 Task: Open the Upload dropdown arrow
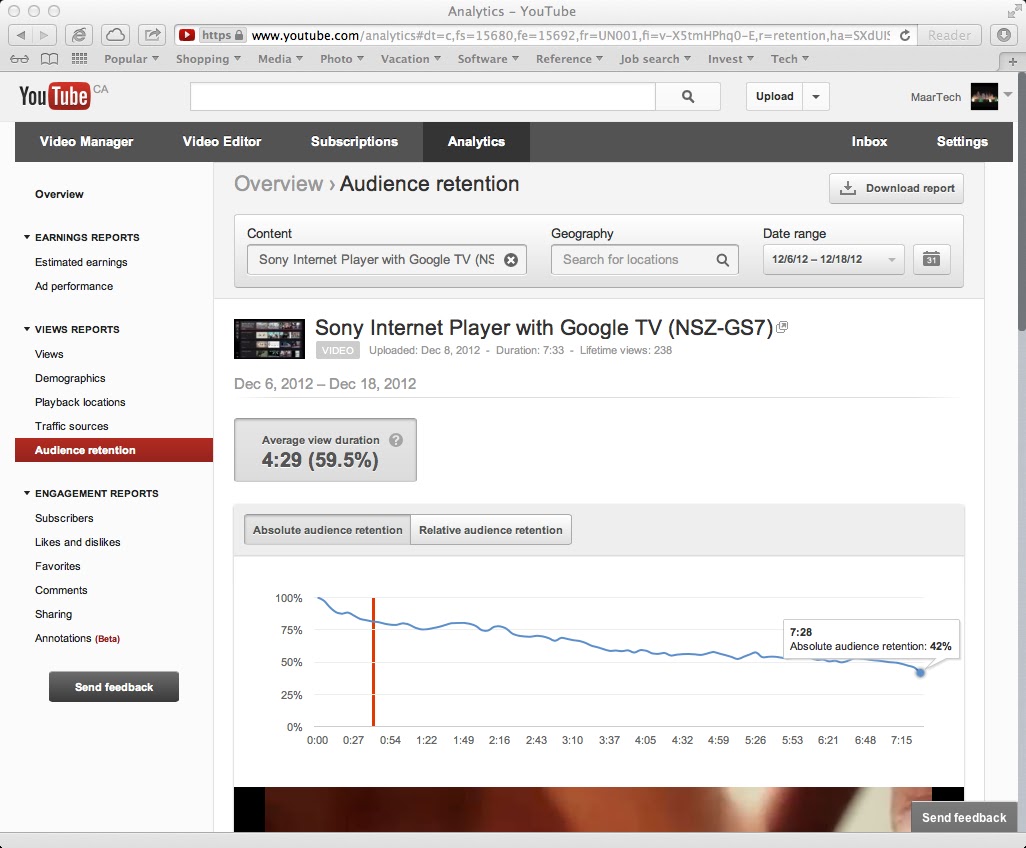816,96
